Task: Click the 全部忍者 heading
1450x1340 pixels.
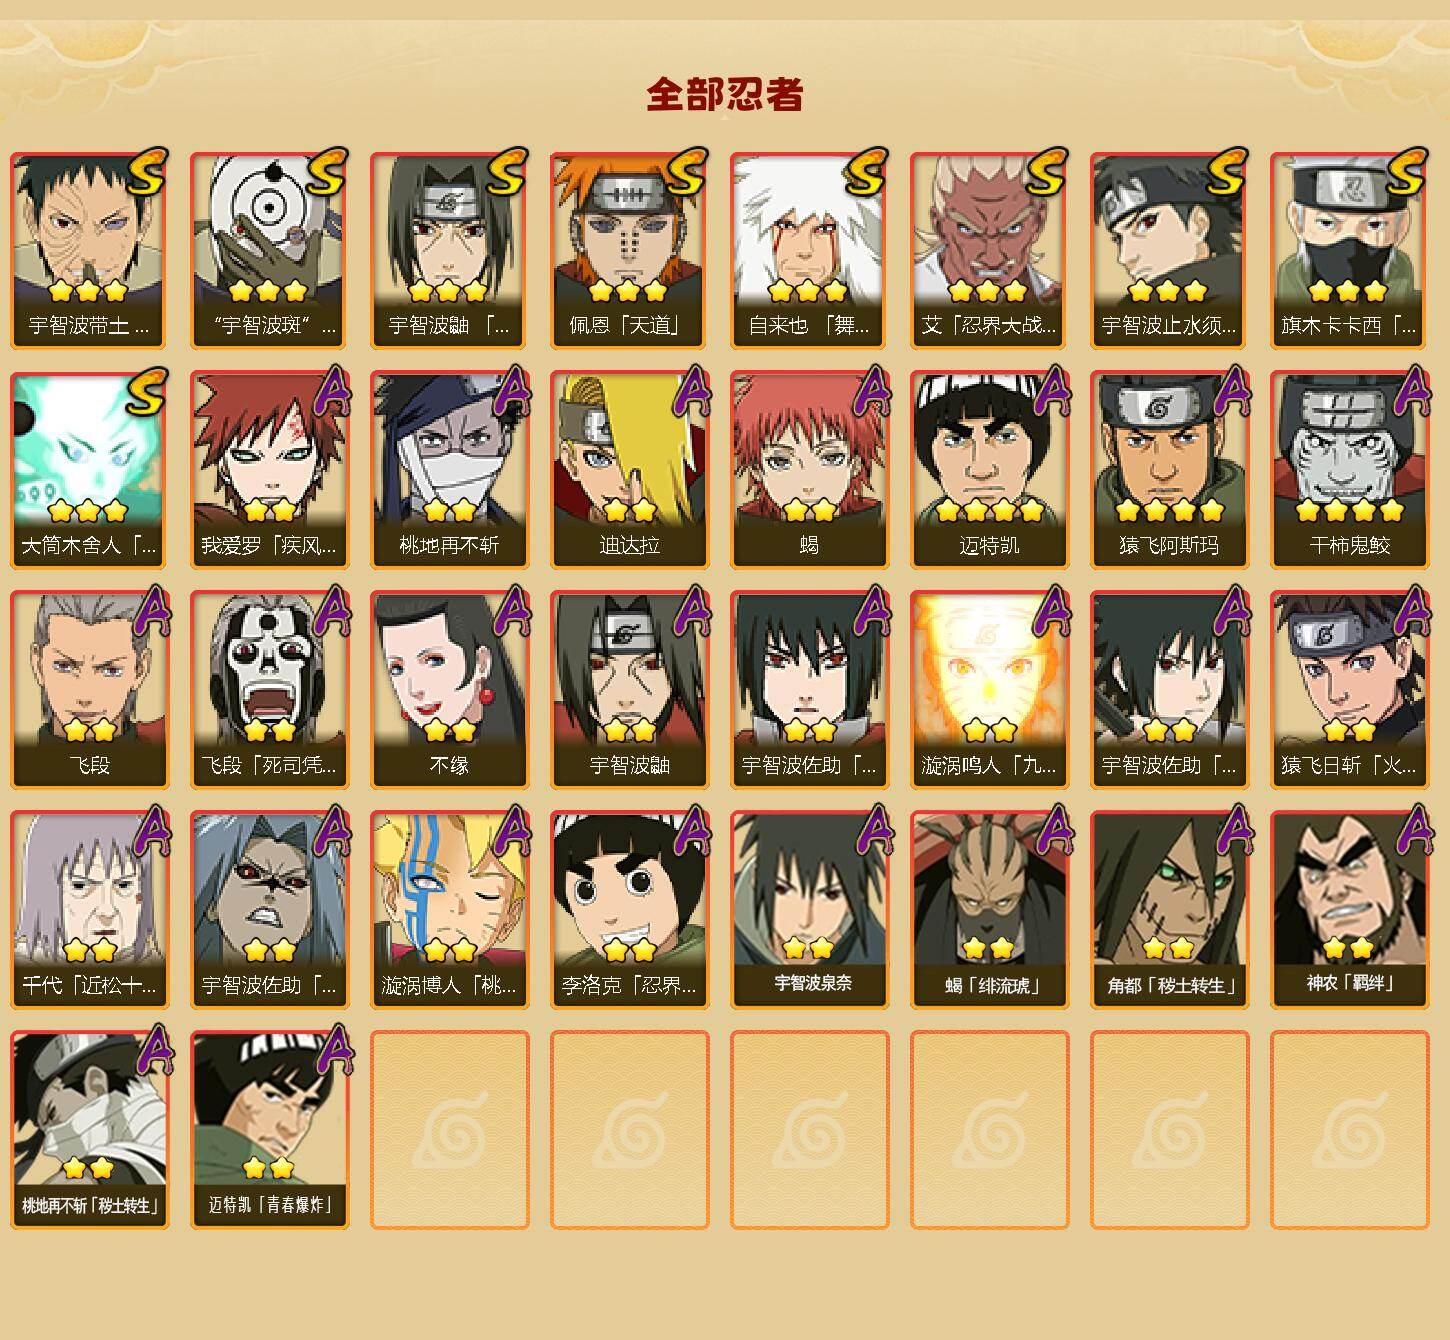Action: (725, 94)
